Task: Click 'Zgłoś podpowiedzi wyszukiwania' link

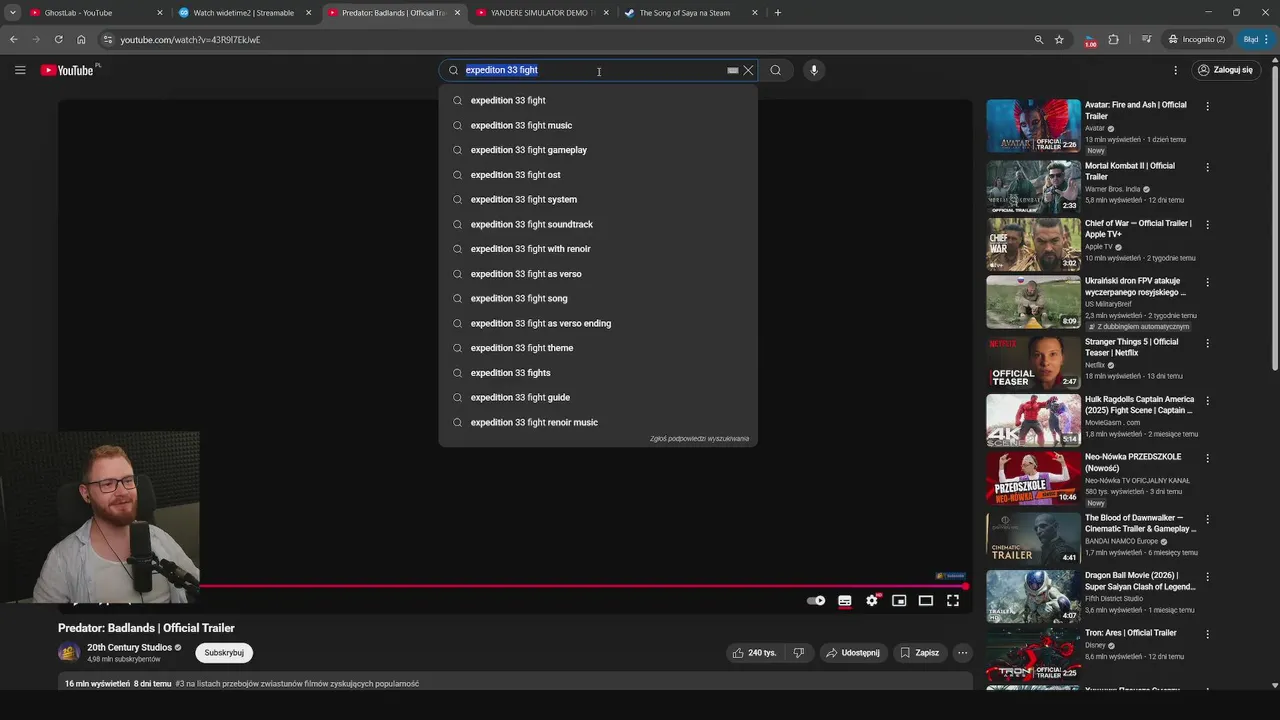Action: [x=699, y=438]
